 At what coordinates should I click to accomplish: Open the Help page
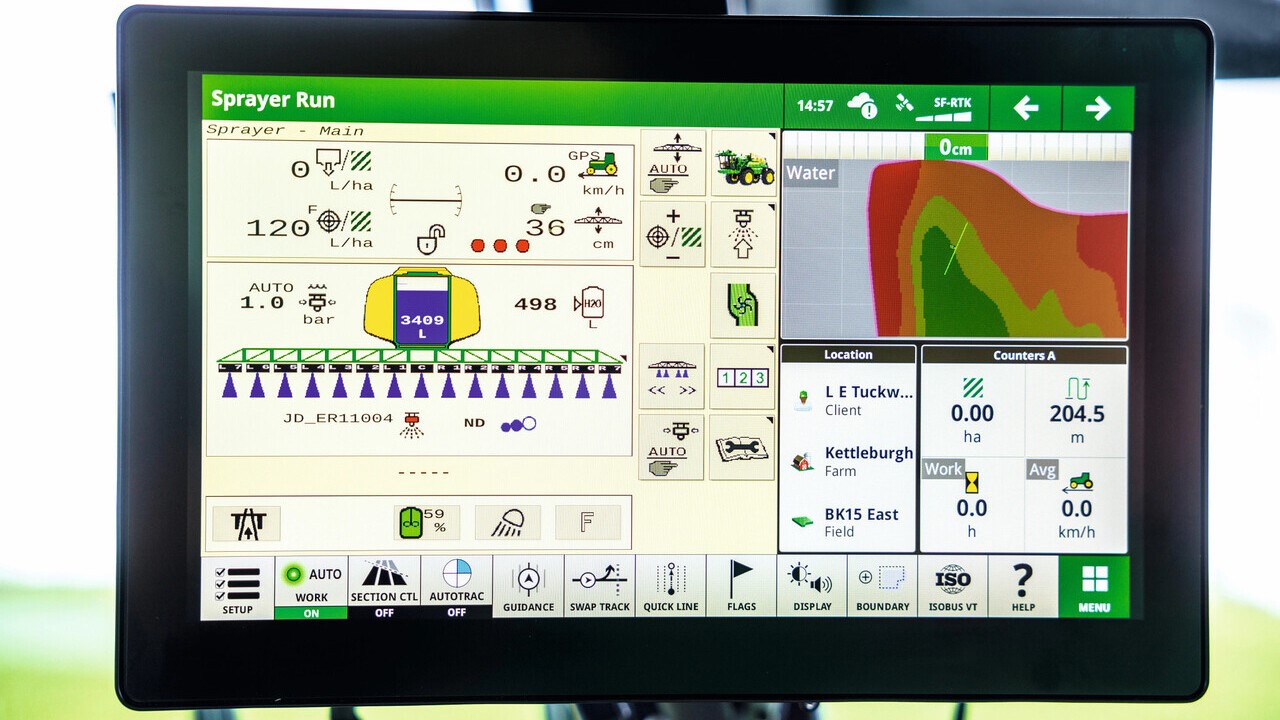click(1023, 588)
